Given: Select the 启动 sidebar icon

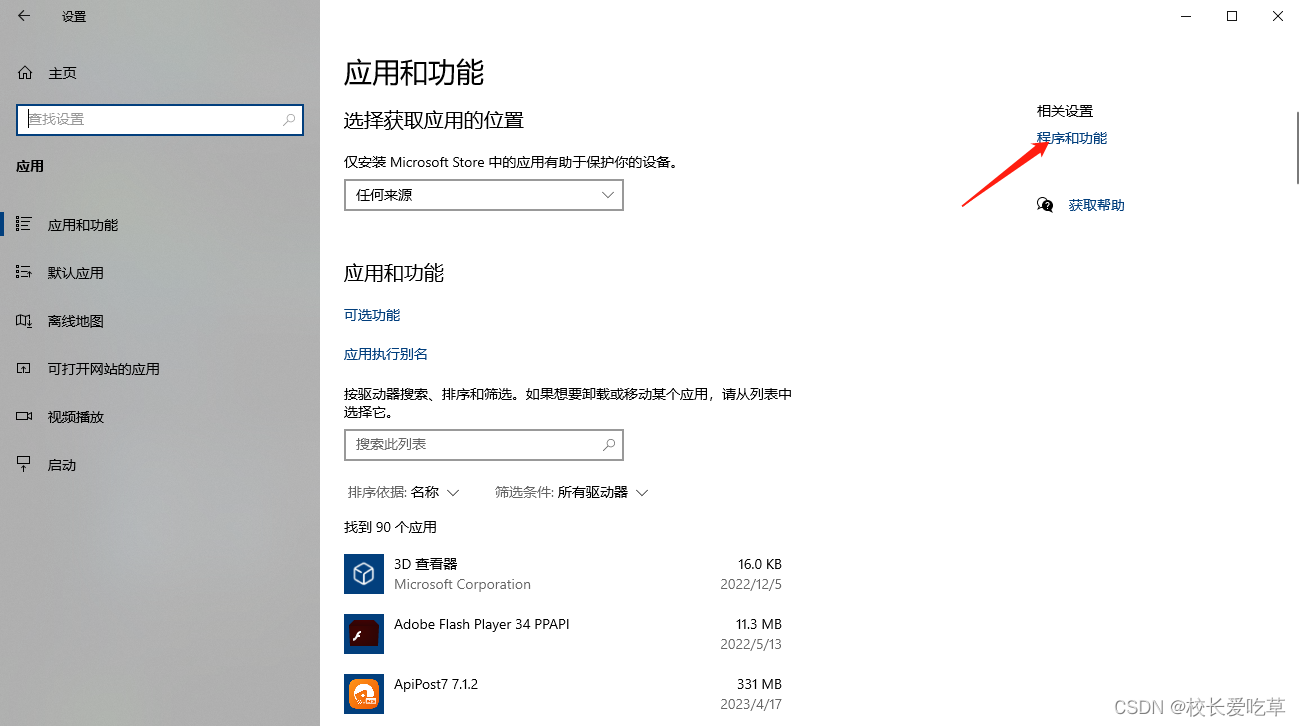Looking at the screenshot, I should coord(24,464).
